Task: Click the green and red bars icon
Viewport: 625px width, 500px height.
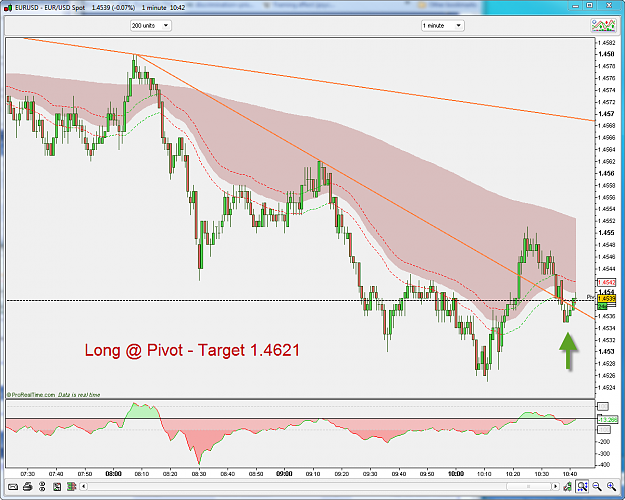Action: pos(71,486)
